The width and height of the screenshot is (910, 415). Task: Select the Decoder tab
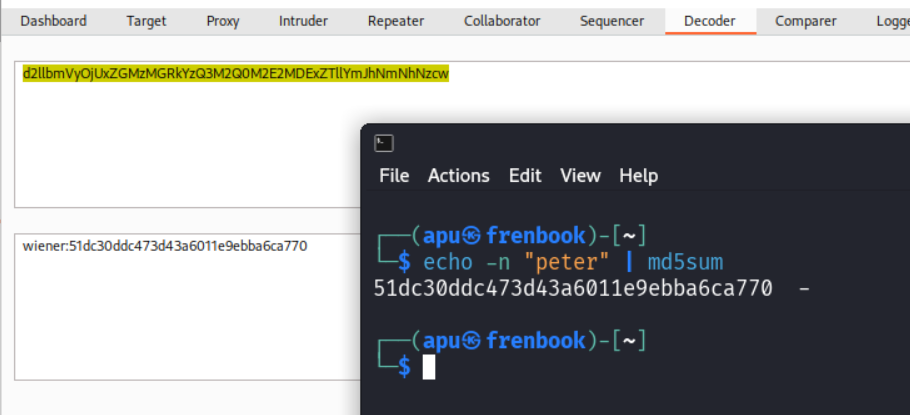[710, 21]
